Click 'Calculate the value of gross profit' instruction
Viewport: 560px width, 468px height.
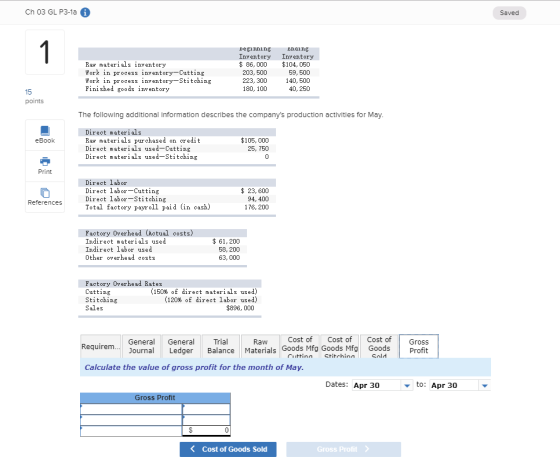coord(194,367)
